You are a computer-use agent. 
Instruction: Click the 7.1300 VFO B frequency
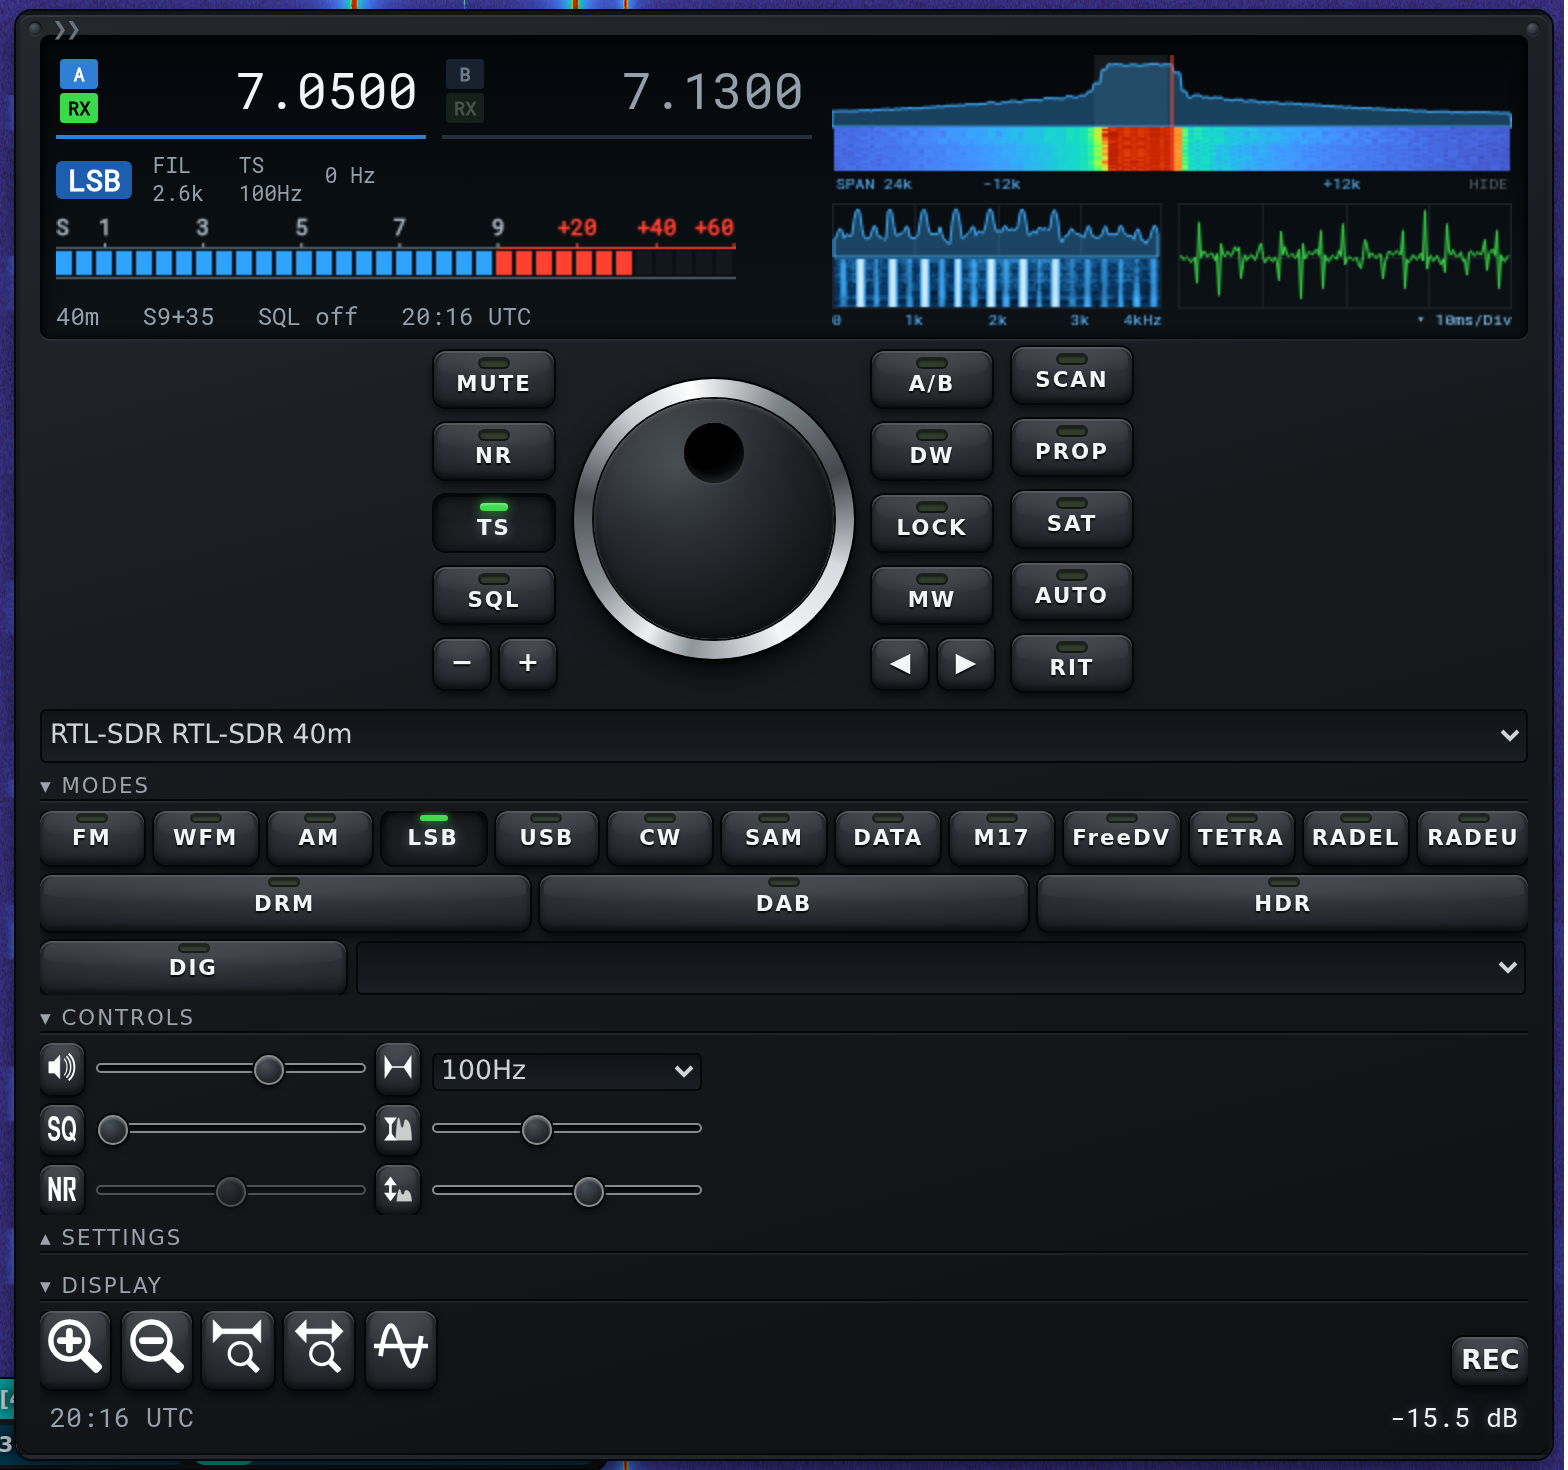pyautogui.click(x=712, y=92)
